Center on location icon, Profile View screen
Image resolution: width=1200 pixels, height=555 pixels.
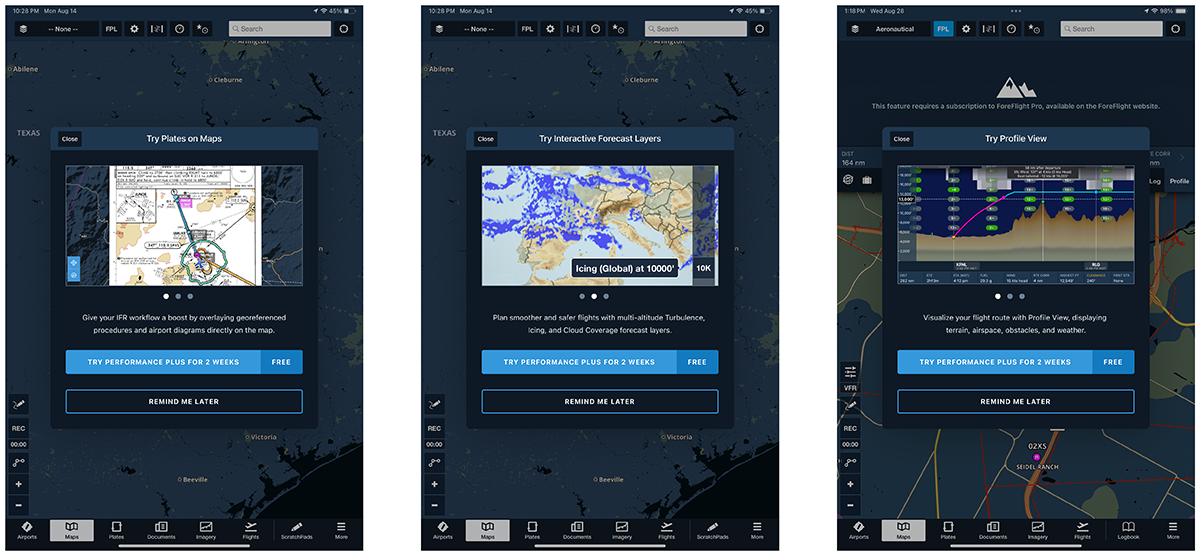click(1176, 29)
